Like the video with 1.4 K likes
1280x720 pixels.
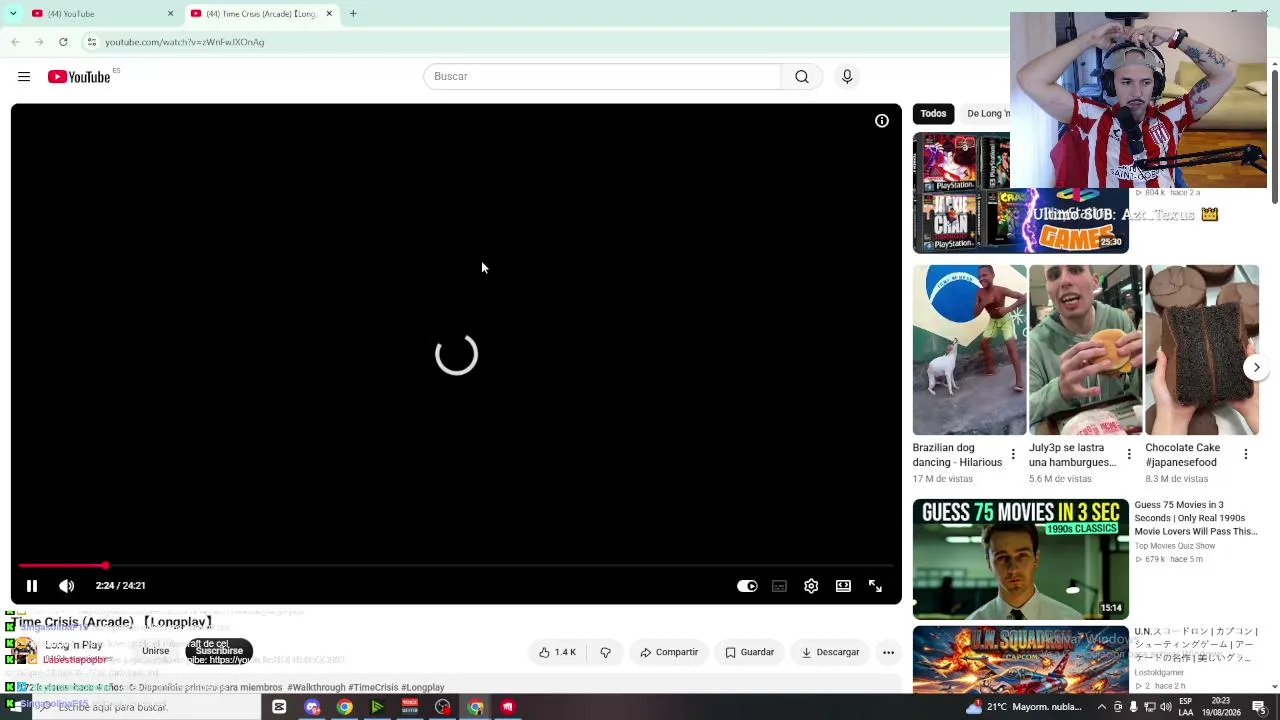(557, 652)
